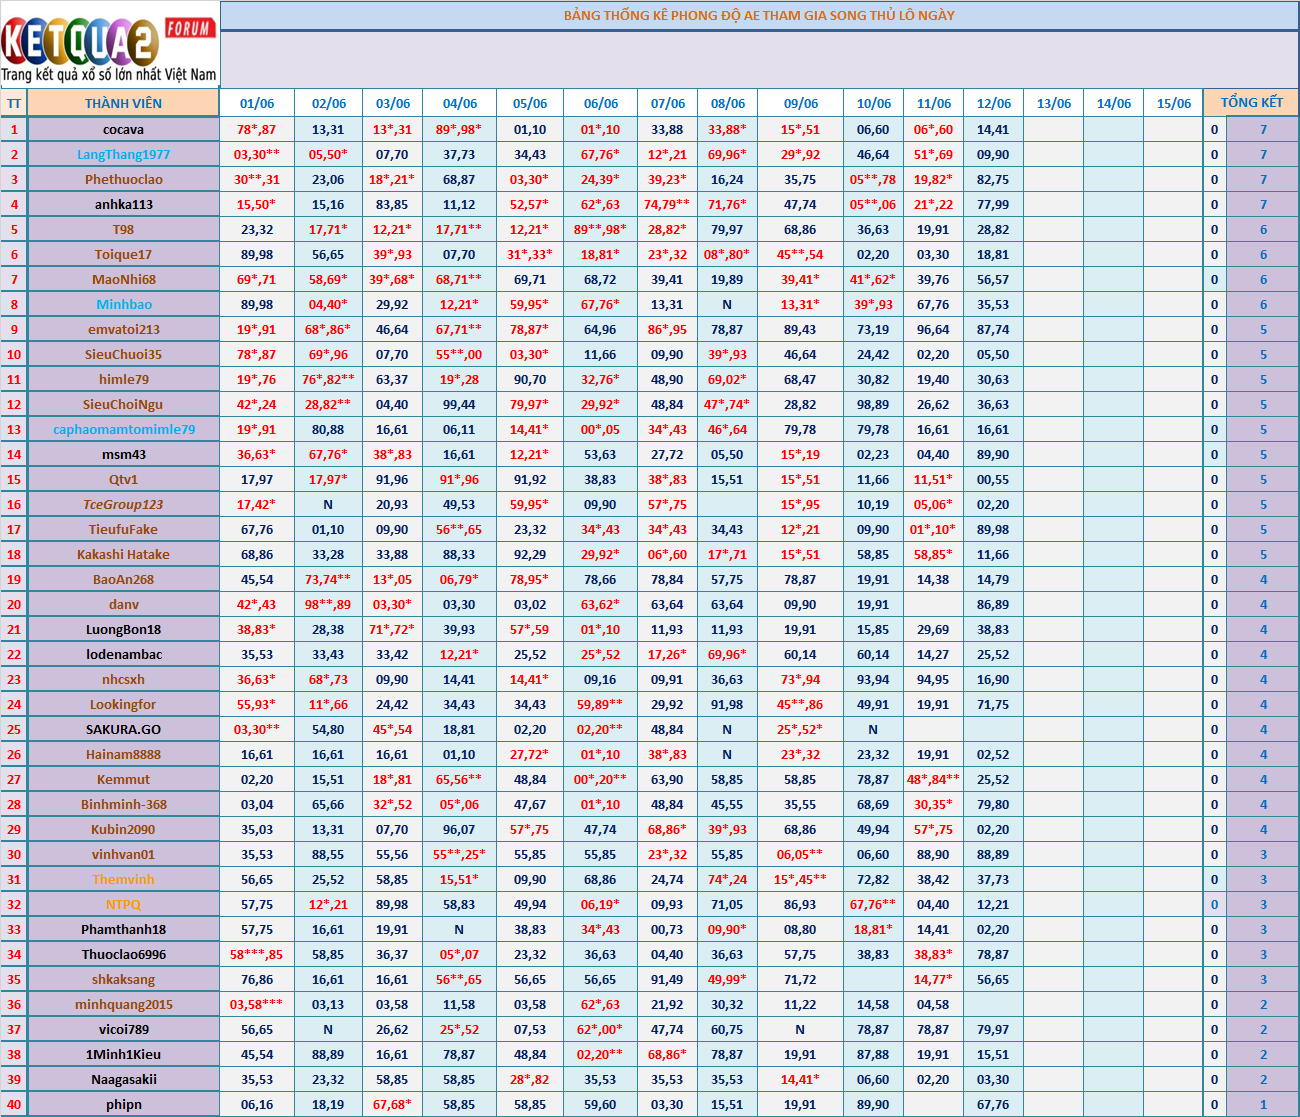The image size is (1300, 1117).
Task: Open member caphaomamtomimle79's name link
Action: point(124,430)
